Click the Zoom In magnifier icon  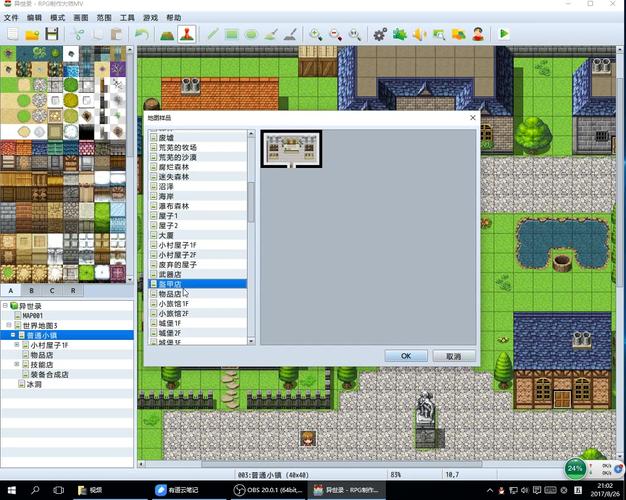(x=316, y=34)
